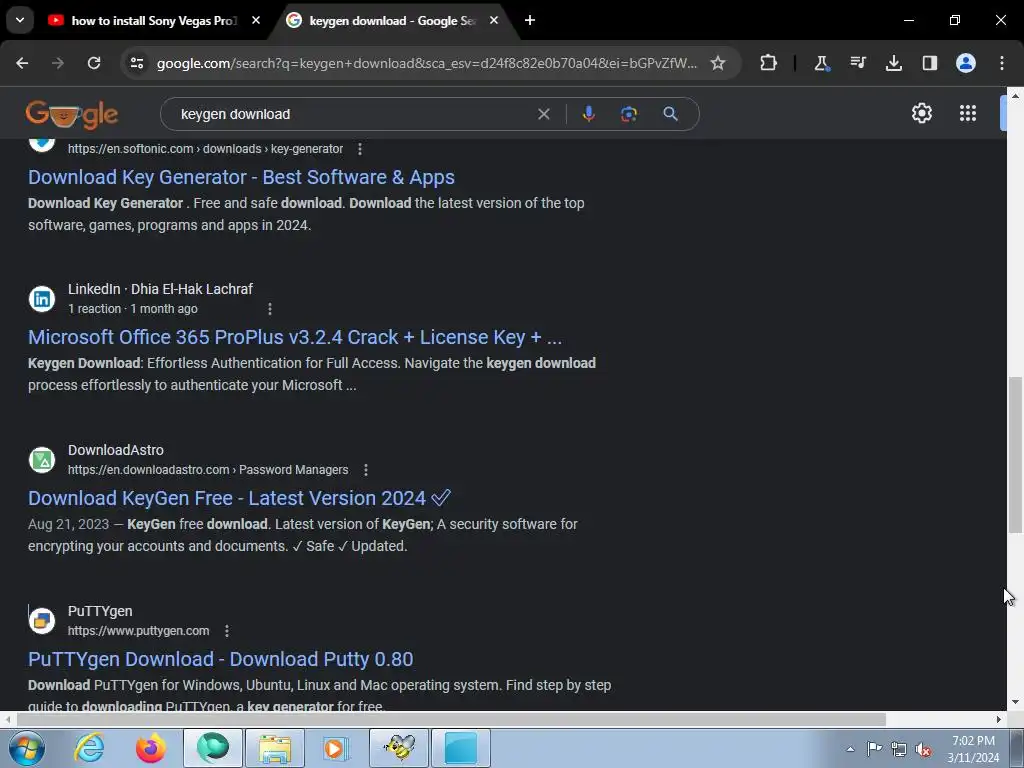Viewport: 1024px width, 768px height.
Task: Click the en.downloadastro.com Password Managers URL
Action: point(208,470)
